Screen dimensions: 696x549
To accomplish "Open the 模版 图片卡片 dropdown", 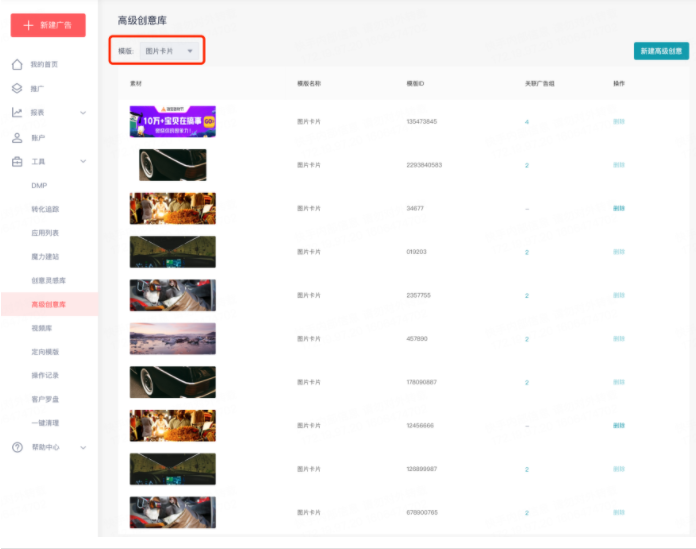I will 167,50.
